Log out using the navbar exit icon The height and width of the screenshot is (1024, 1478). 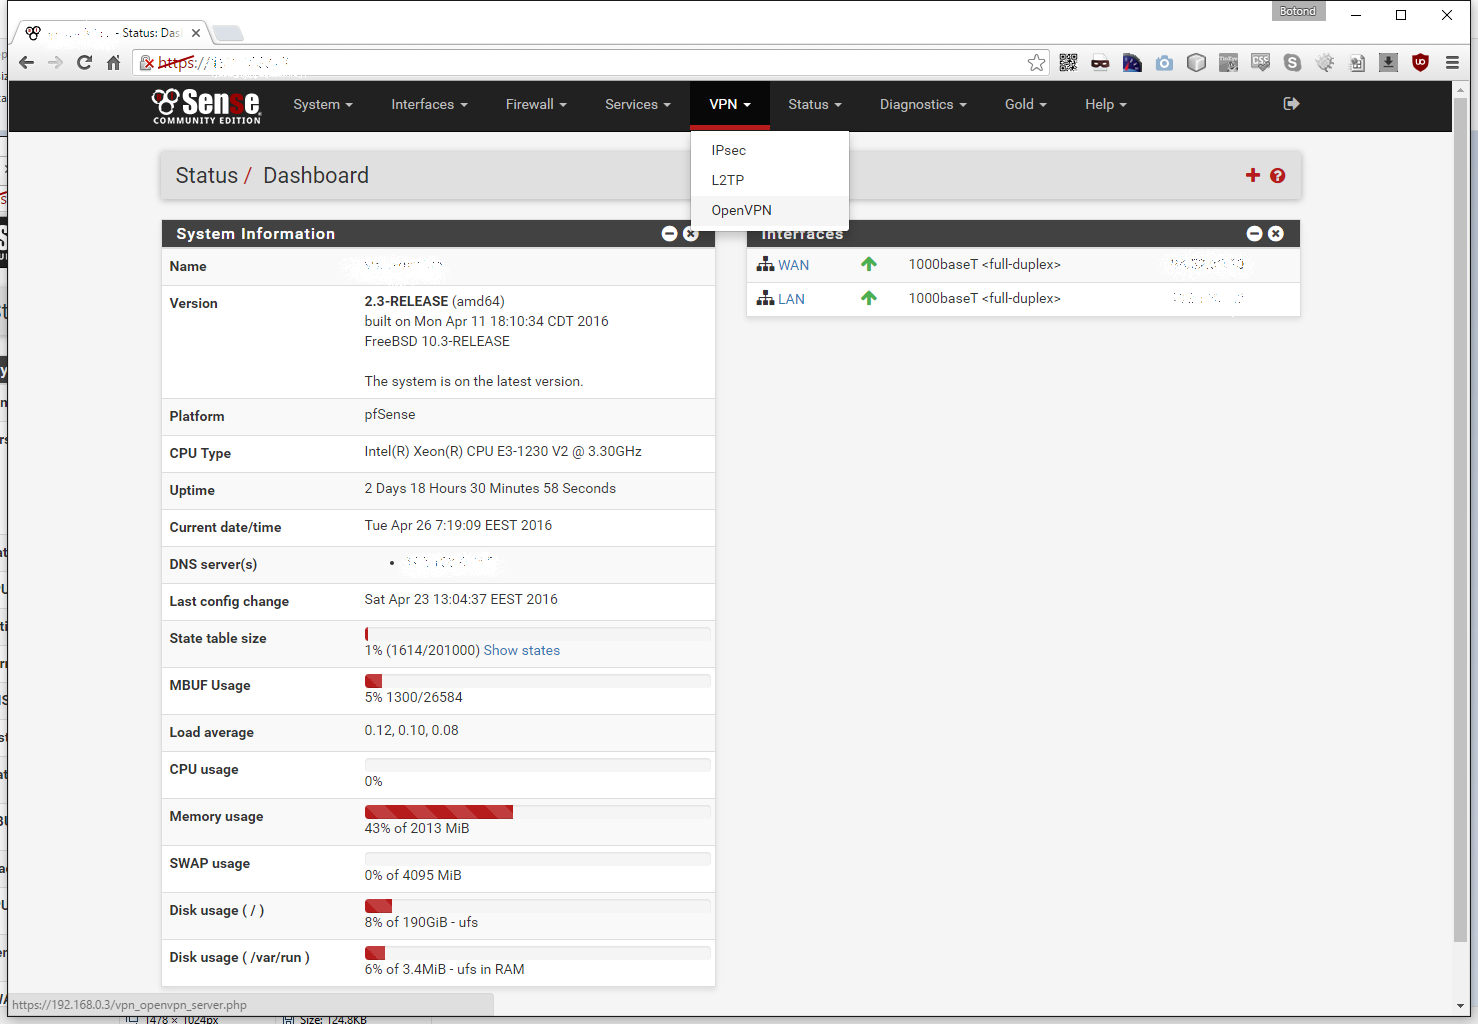click(x=1291, y=104)
